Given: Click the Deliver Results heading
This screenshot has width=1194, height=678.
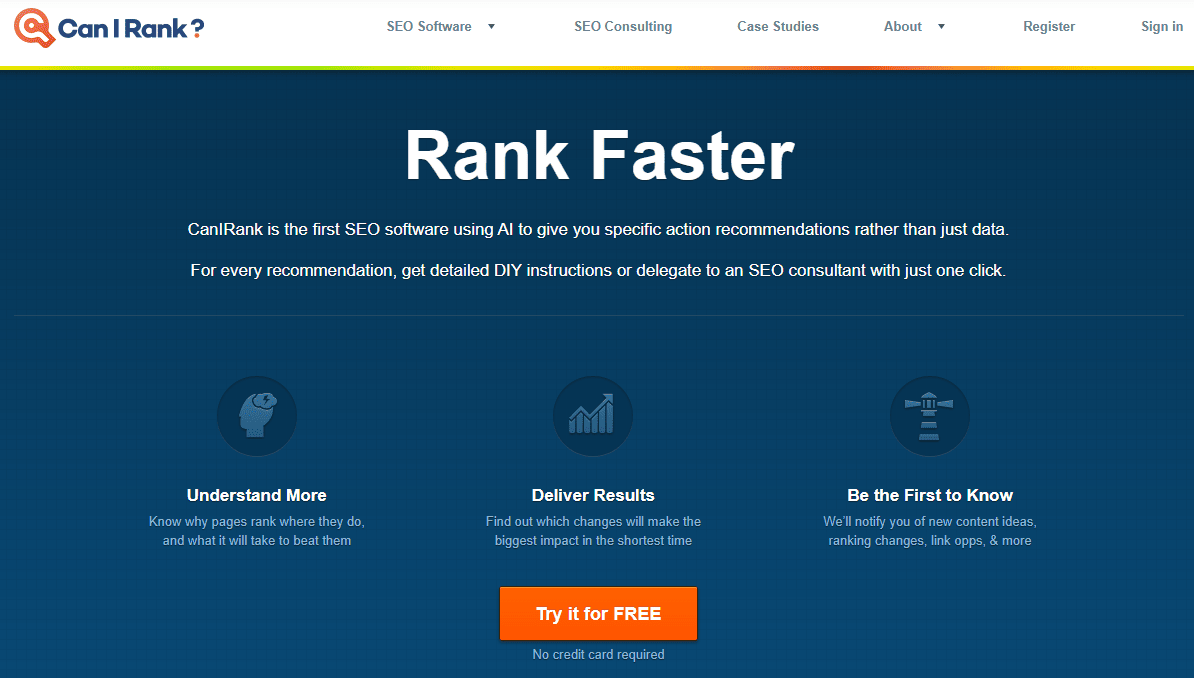Looking at the screenshot, I should pos(593,495).
